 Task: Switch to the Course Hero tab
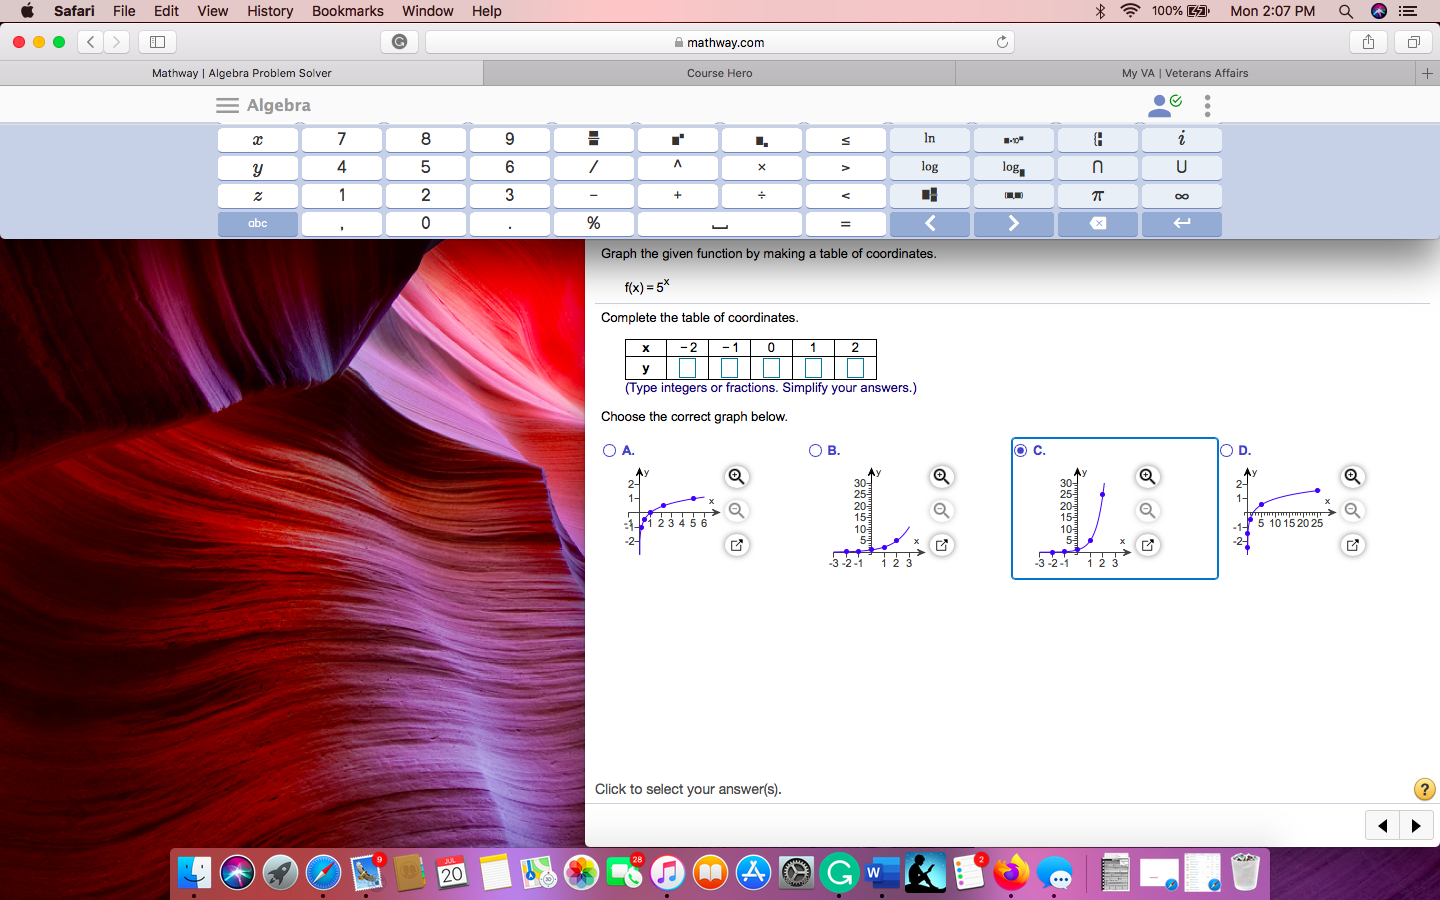(x=719, y=73)
